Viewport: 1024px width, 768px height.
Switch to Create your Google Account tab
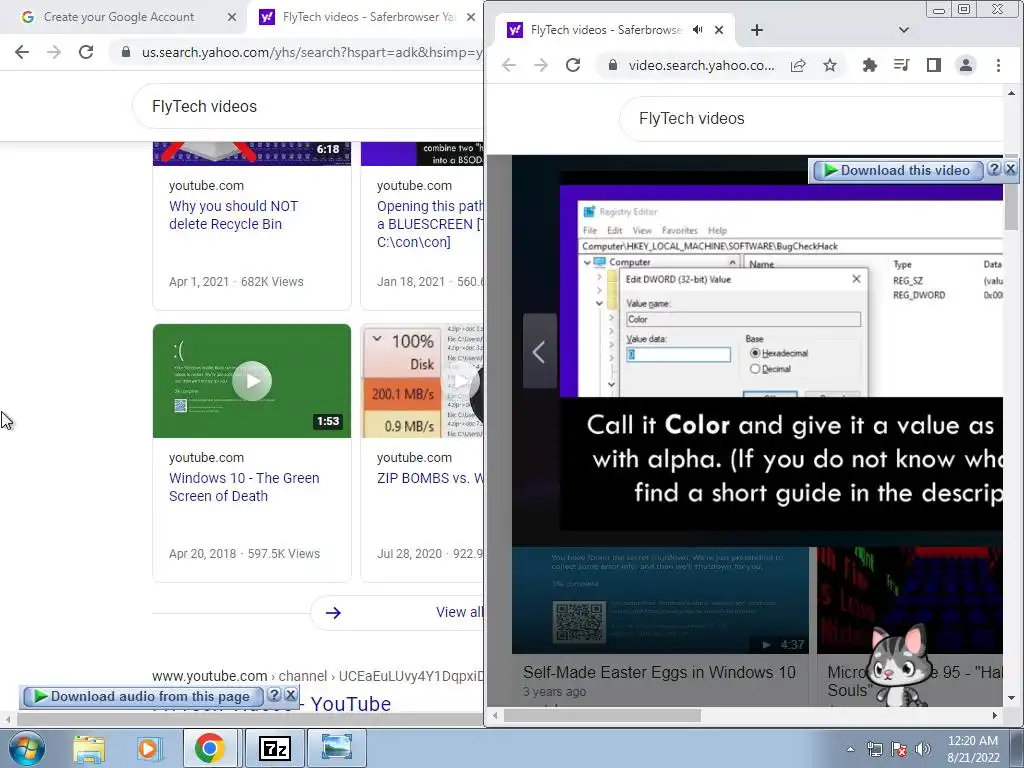[x=119, y=17]
